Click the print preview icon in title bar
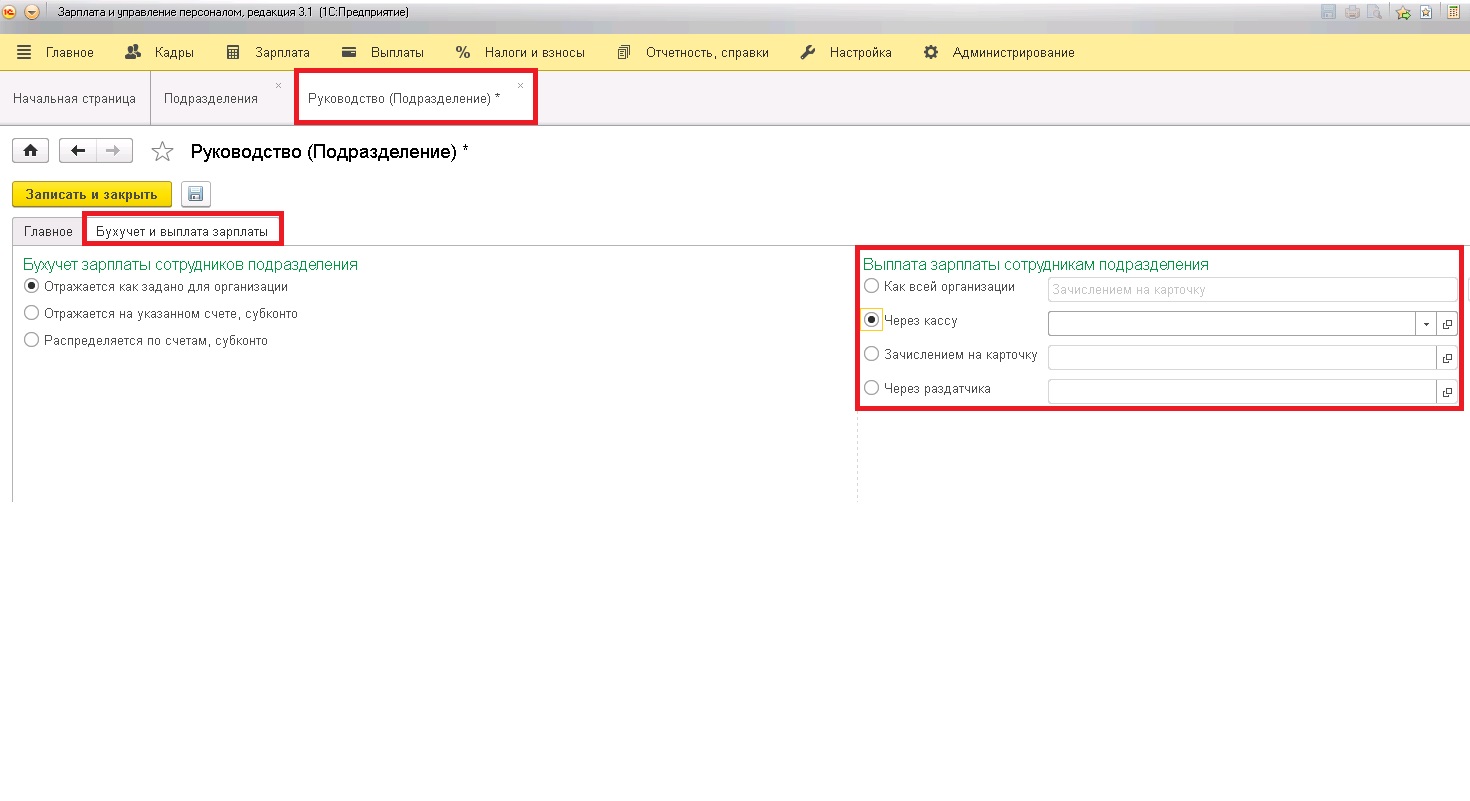1470x801 pixels. 1374,12
